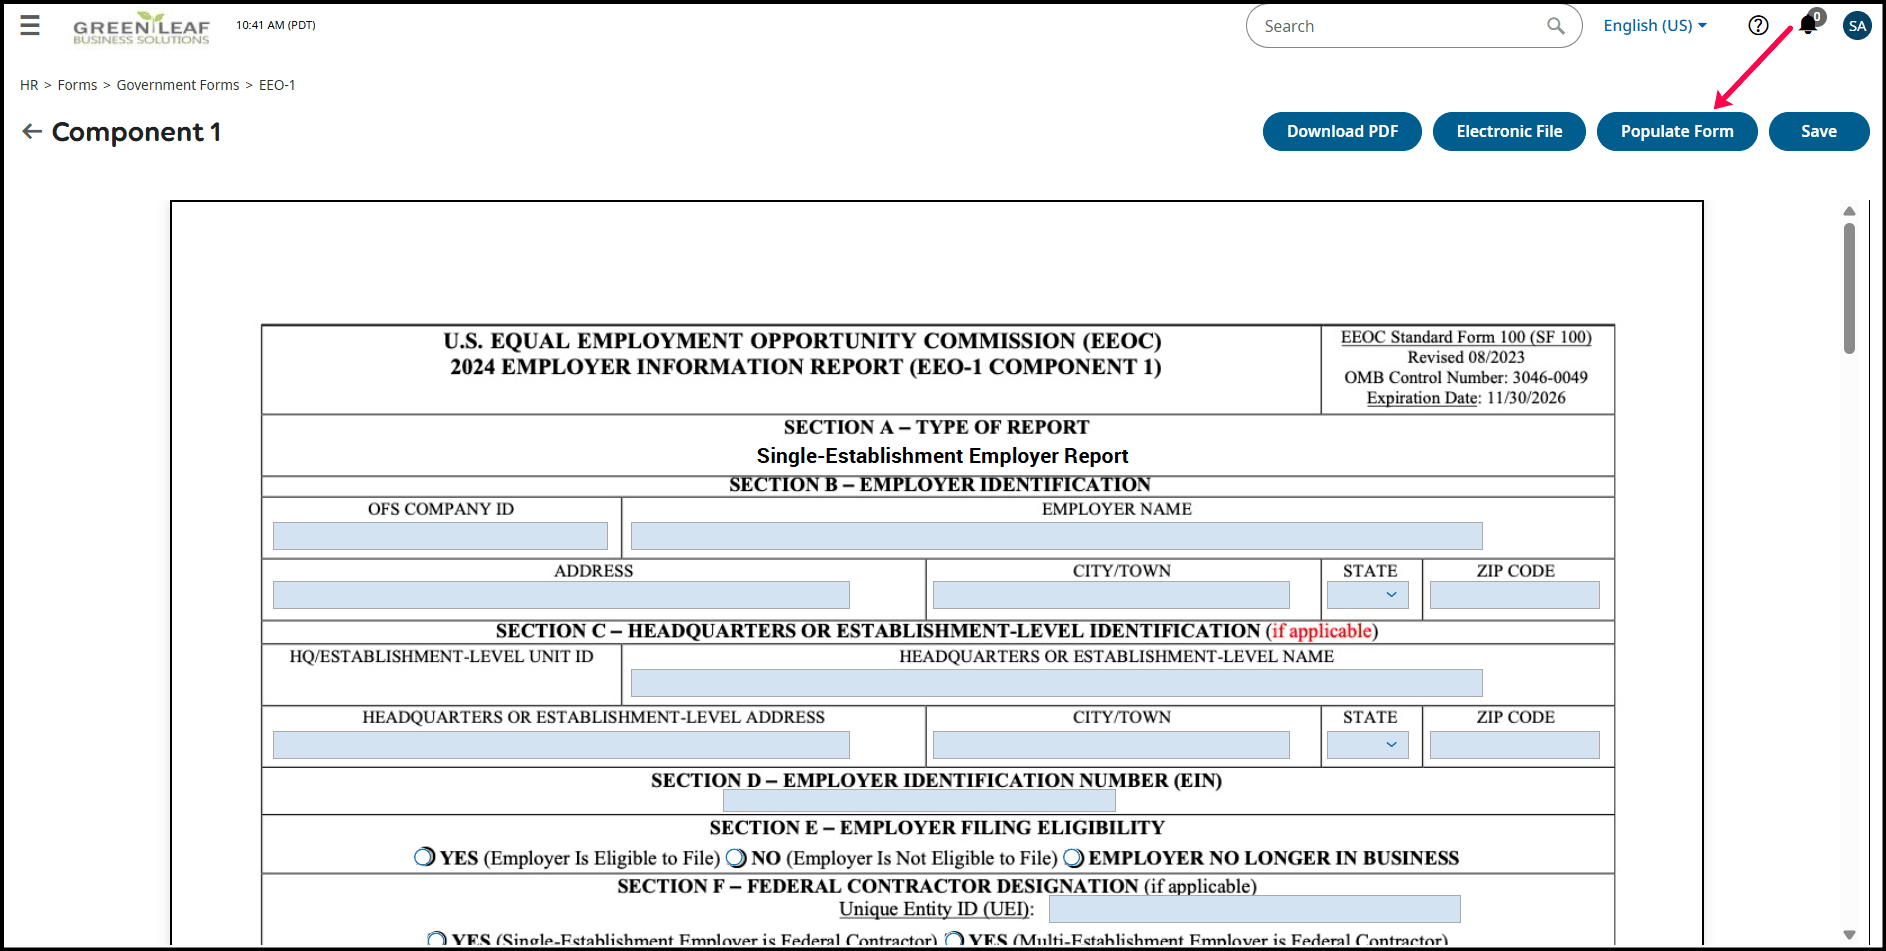Click the "OMB Control Number: 3046-0049" text
Image resolution: width=1886 pixels, height=951 pixels.
tap(1466, 377)
